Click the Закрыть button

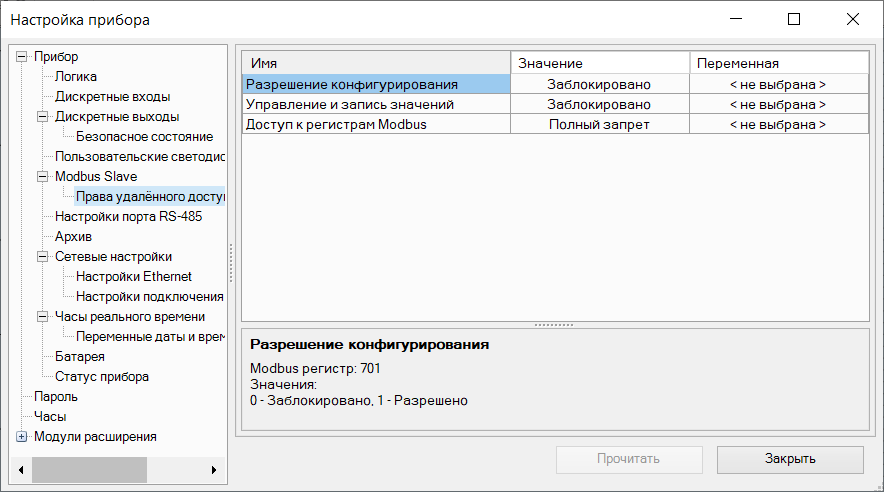coord(790,459)
